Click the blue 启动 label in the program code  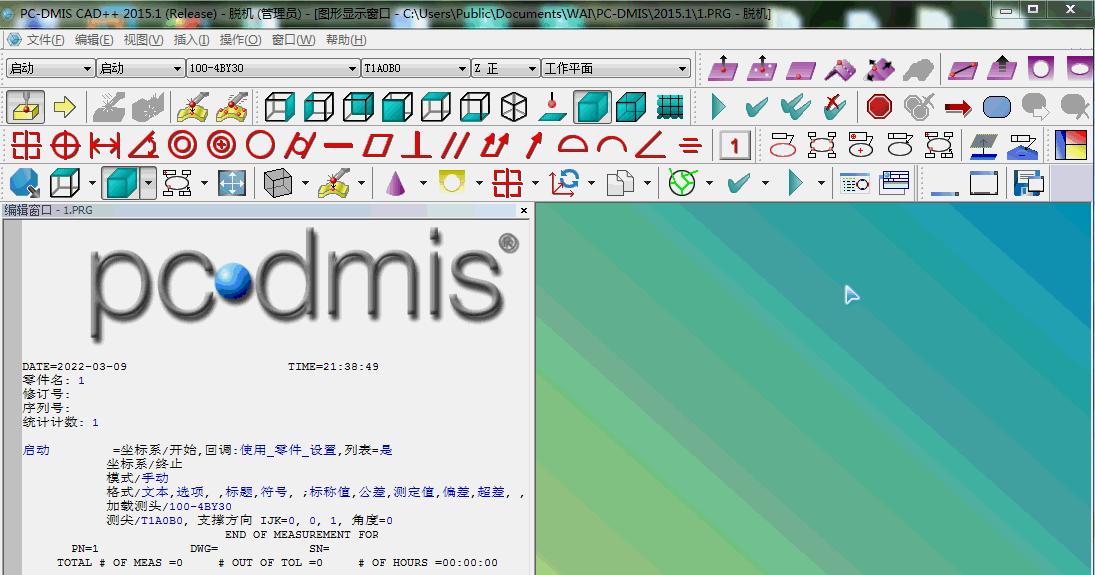36,450
